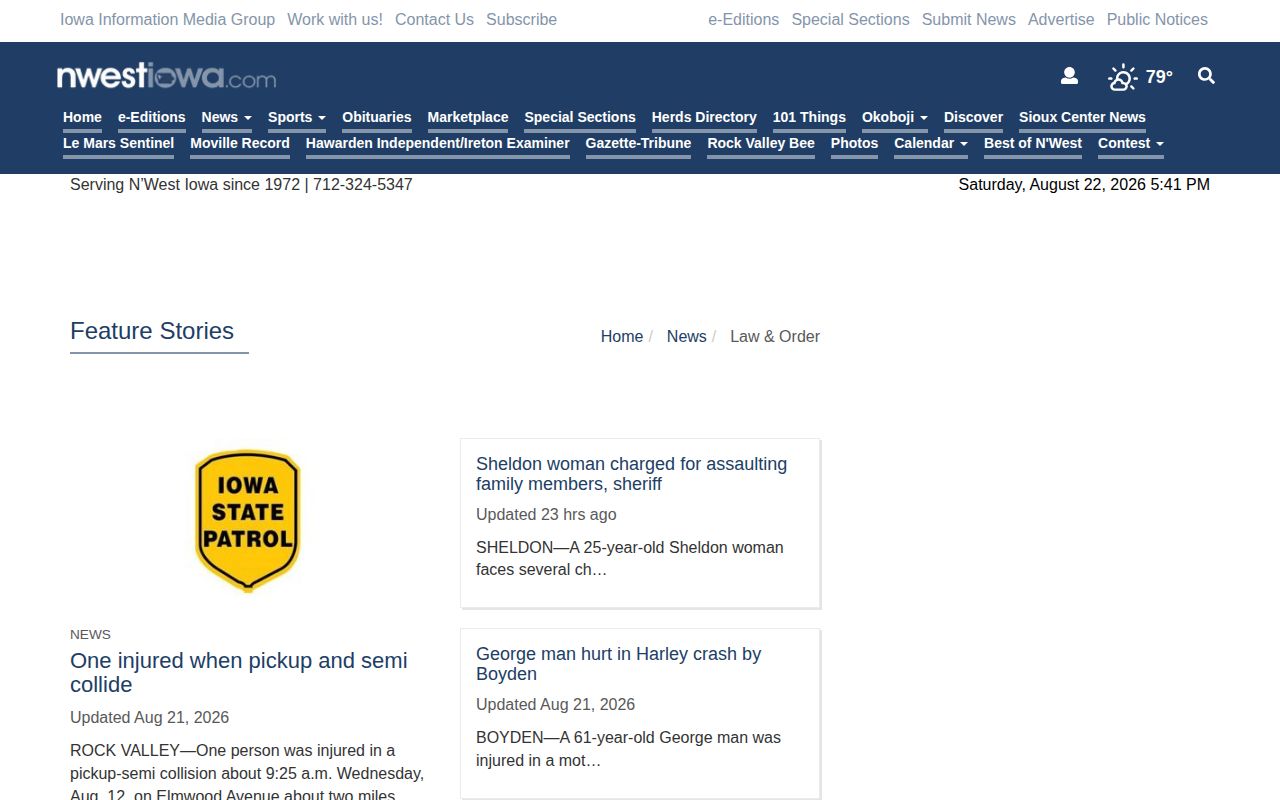Click the Iowa Information Media Group link
Screen dimensions: 1280x800
pos(167,19)
